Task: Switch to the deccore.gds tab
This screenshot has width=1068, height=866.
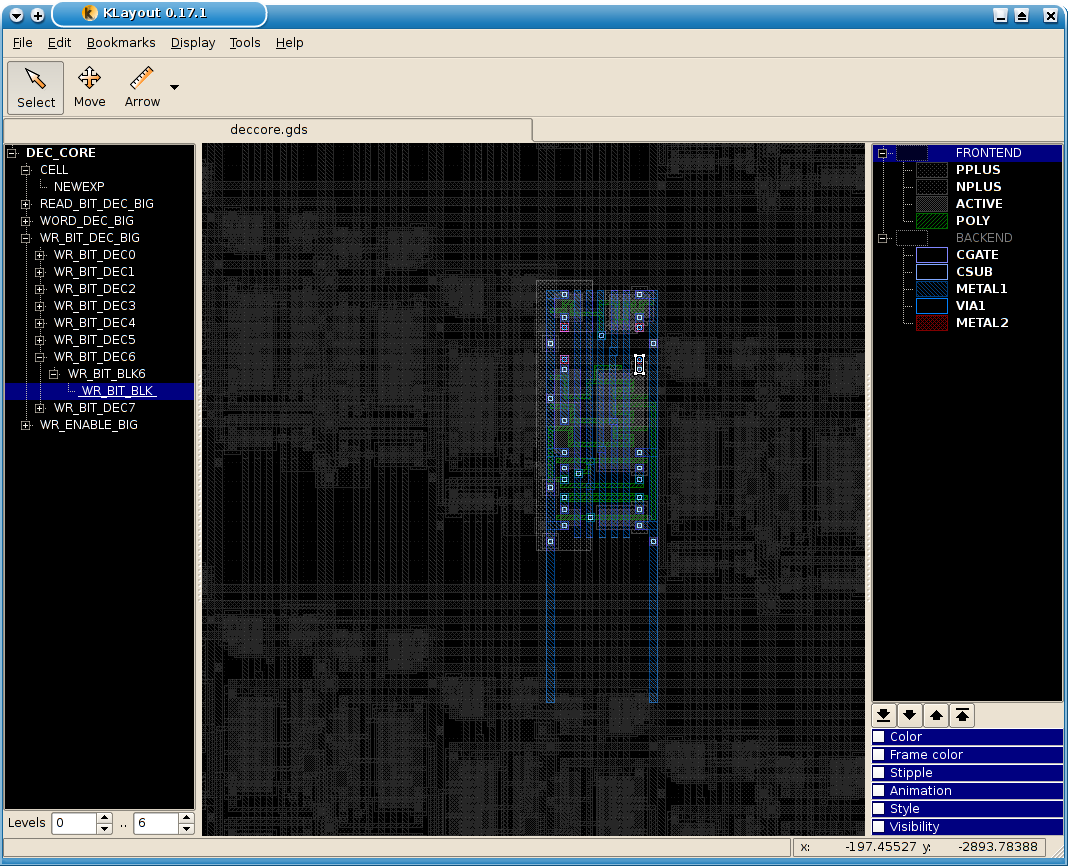Action: coord(268,130)
